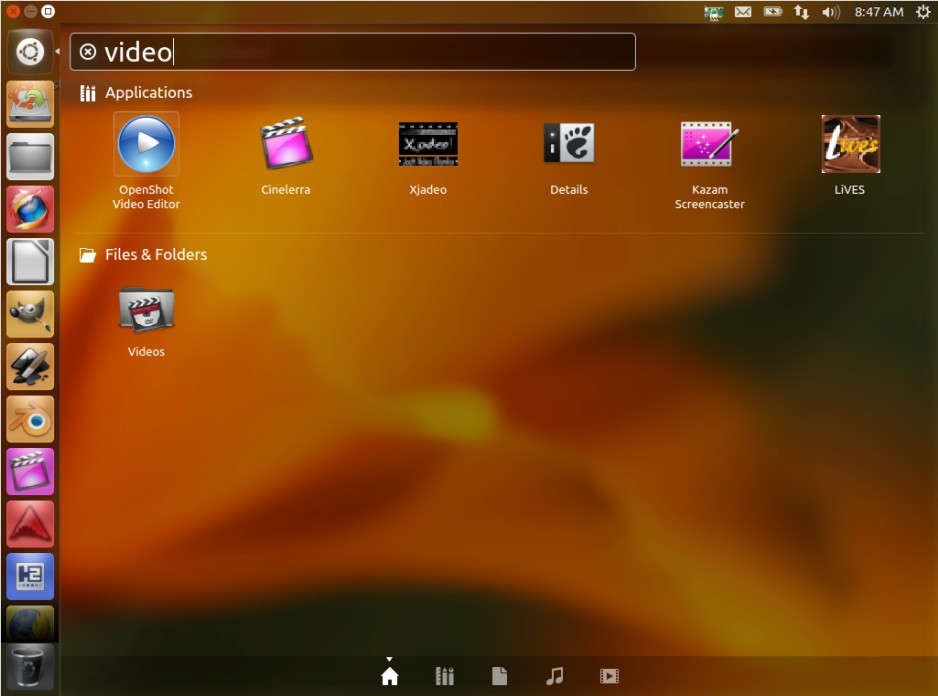938x696 pixels.
Task: Switch to the Files lens tab
Action: 500,676
